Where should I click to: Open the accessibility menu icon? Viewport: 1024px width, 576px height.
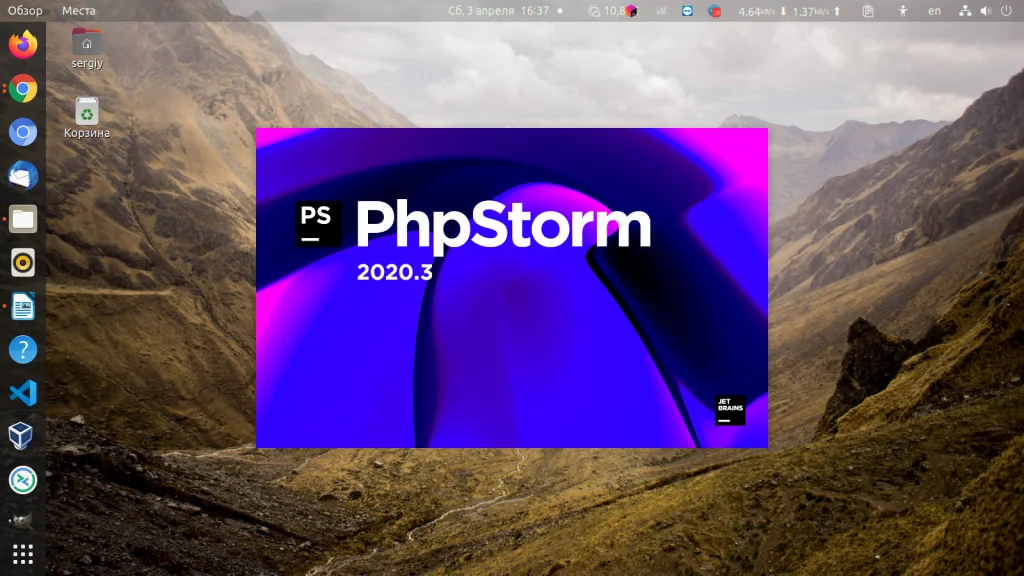click(x=903, y=11)
